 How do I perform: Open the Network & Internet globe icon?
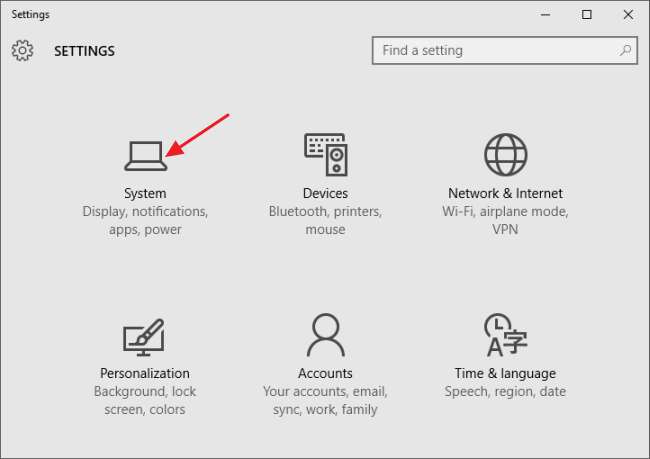coord(505,155)
